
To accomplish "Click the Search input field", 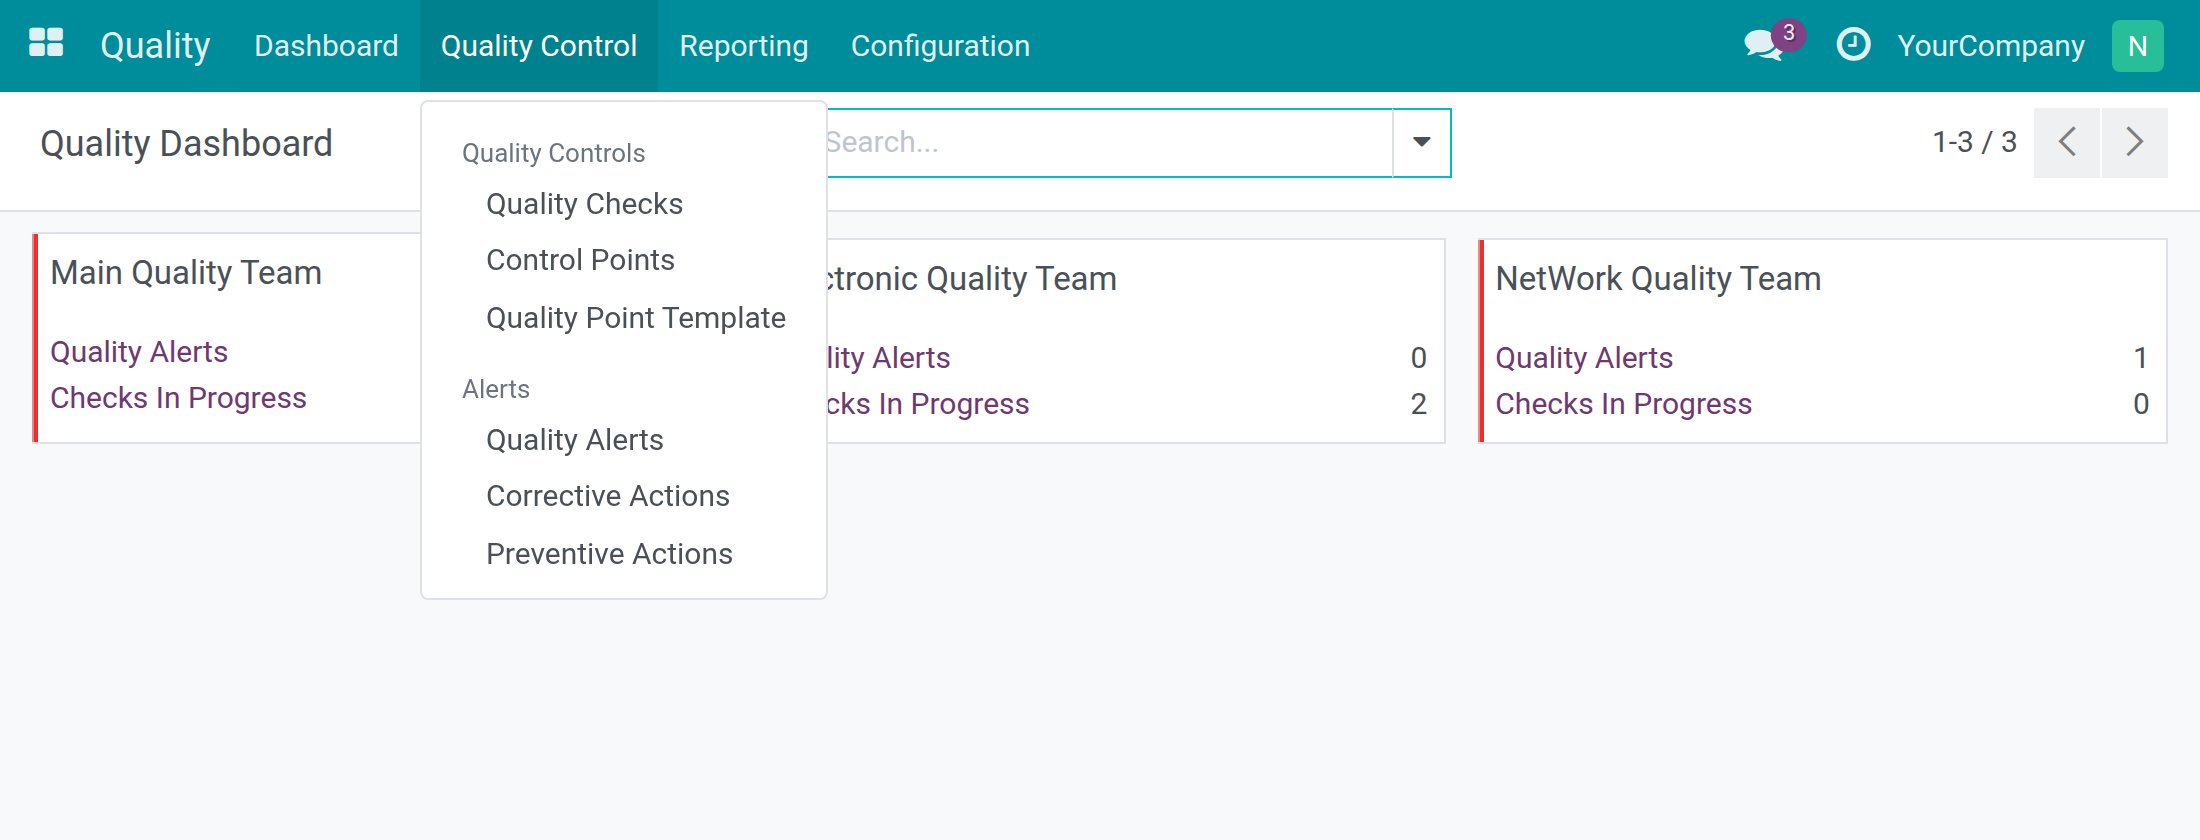I will pyautogui.click(x=1108, y=143).
